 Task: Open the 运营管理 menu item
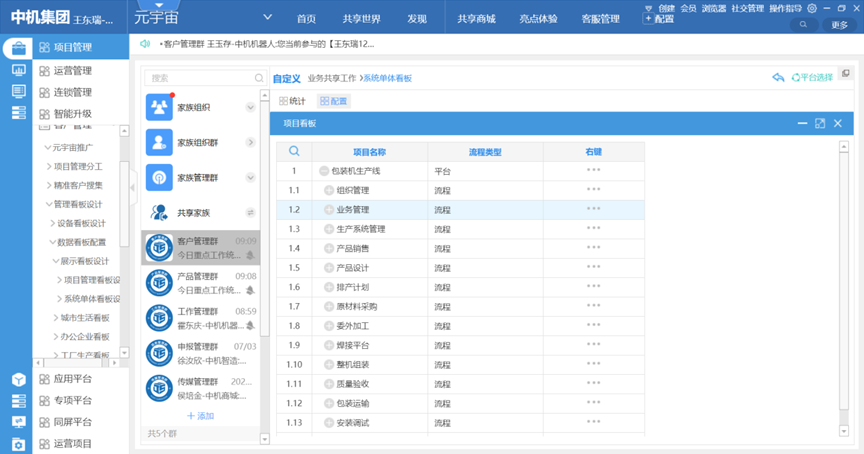[72, 70]
